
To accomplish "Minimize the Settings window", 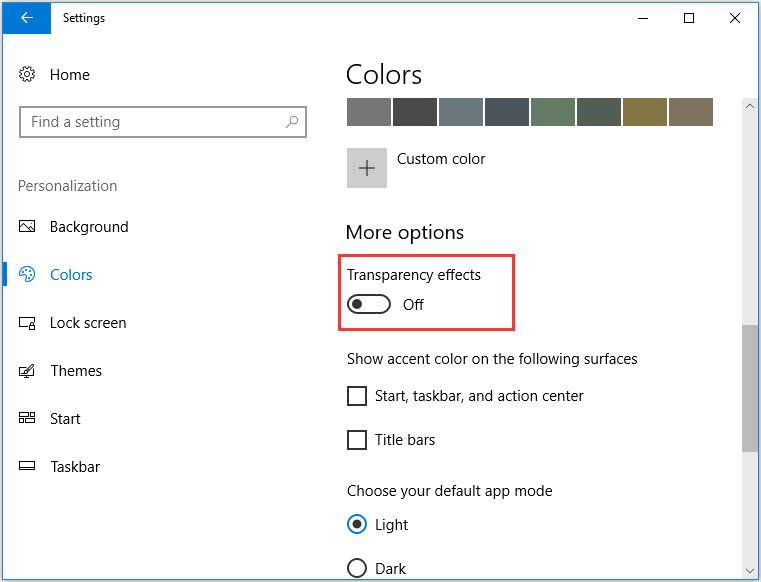I will click(x=643, y=18).
